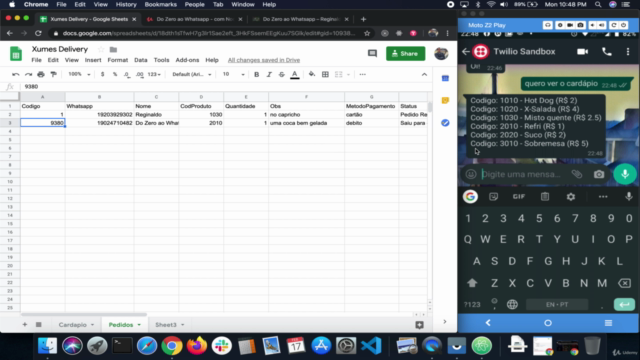Viewport: 640px width, 360px height.
Task: Select the Whatsapp column header cell
Action: click(99, 106)
